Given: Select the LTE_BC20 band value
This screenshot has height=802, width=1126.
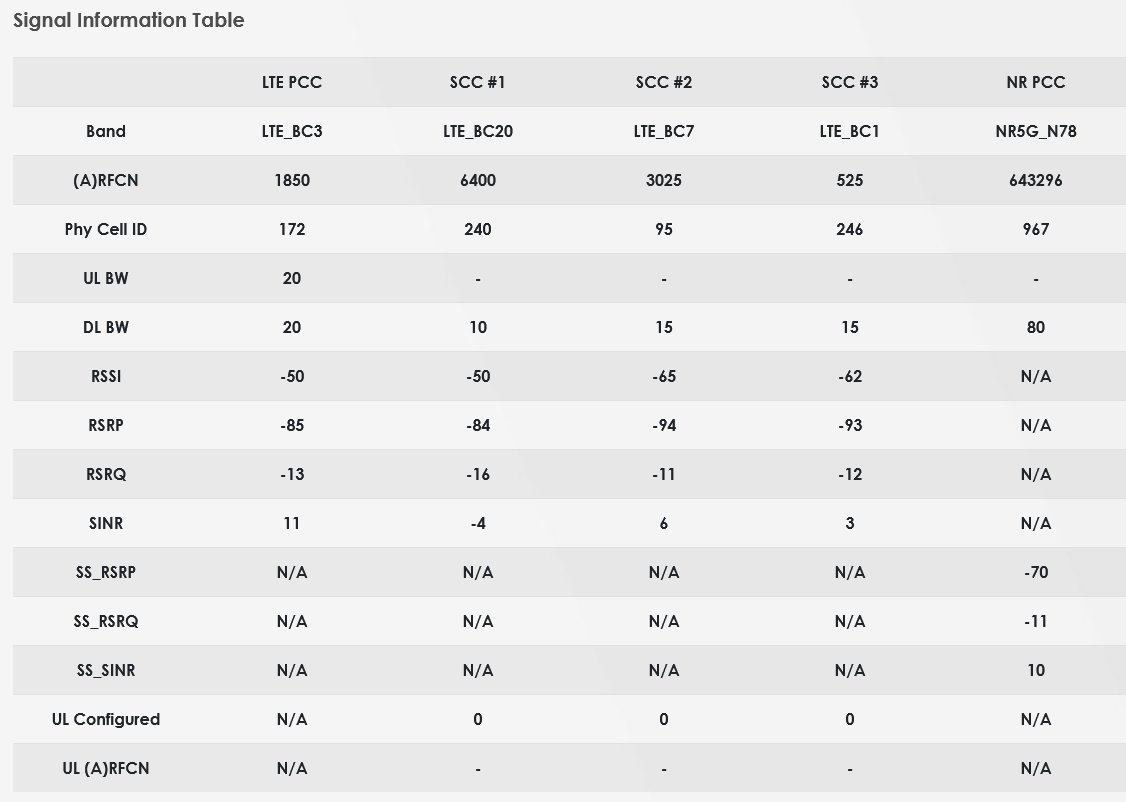Looking at the screenshot, I should coord(478,131).
